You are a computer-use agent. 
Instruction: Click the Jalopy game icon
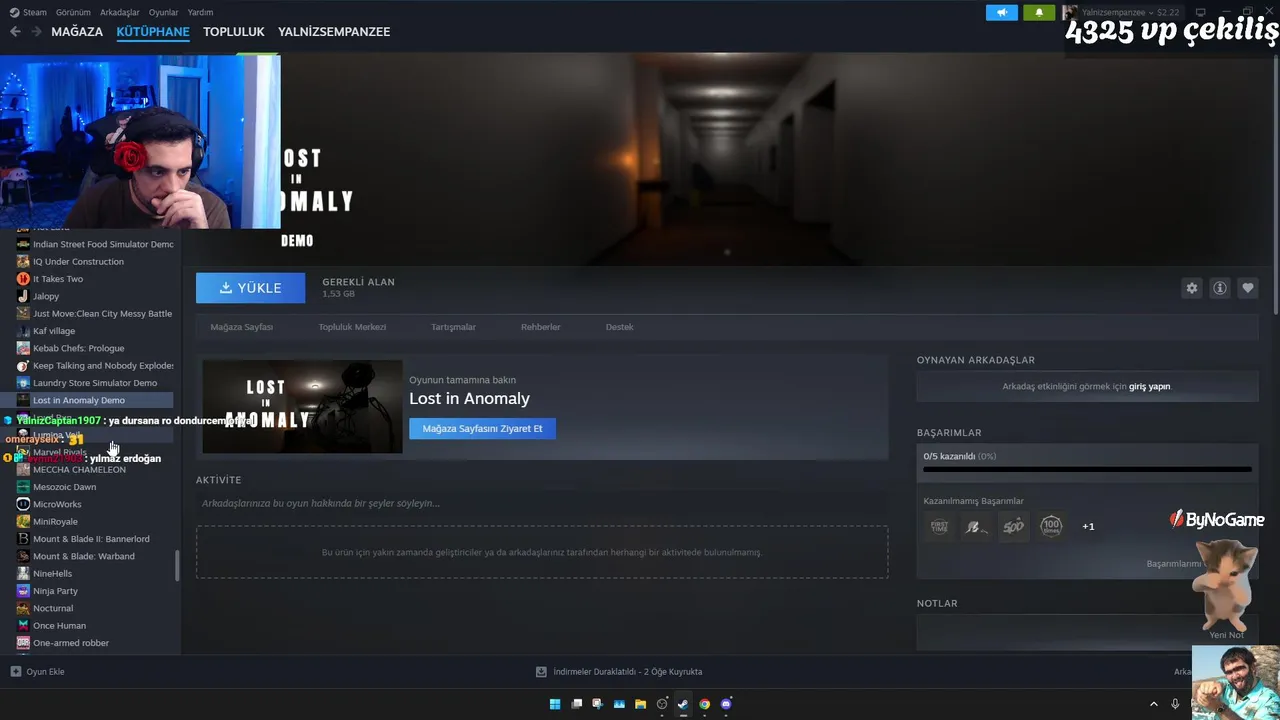pyautogui.click(x=23, y=296)
